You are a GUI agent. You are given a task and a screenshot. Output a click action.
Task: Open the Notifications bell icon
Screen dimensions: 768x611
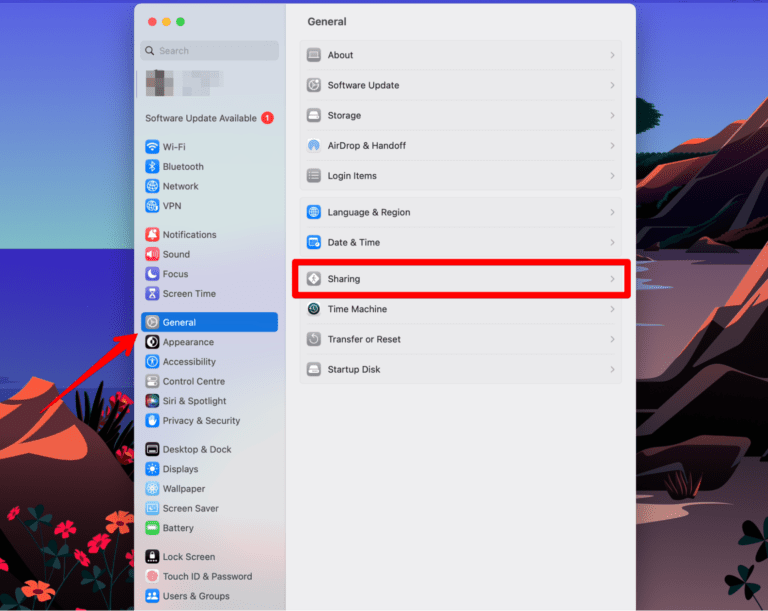[x=152, y=235]
